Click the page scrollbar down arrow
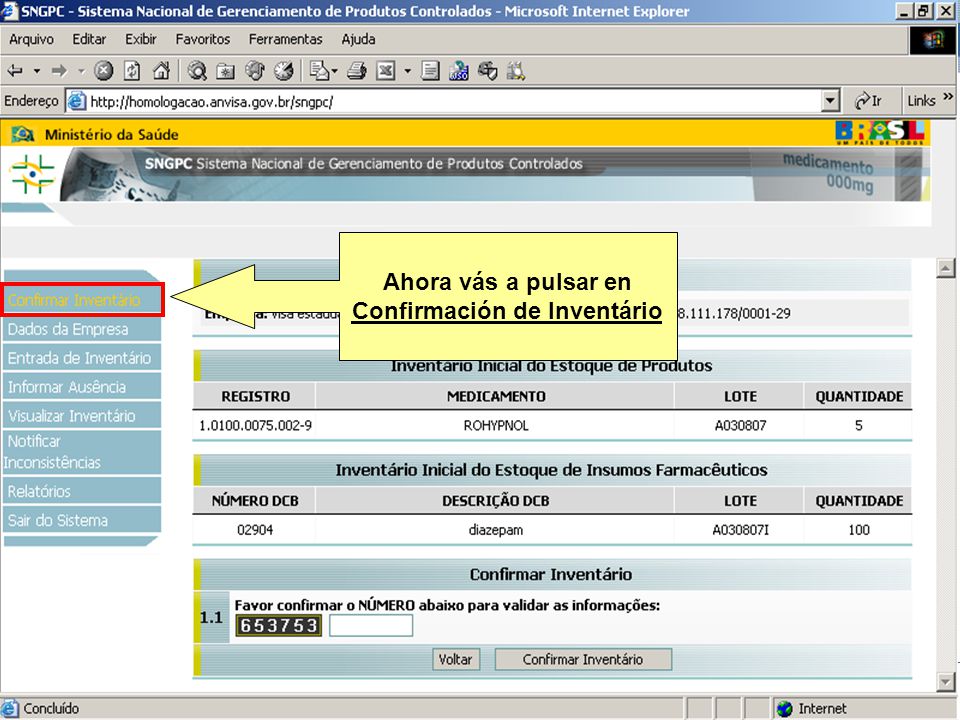This screenshot has height=720, width=960. point(945,681)
